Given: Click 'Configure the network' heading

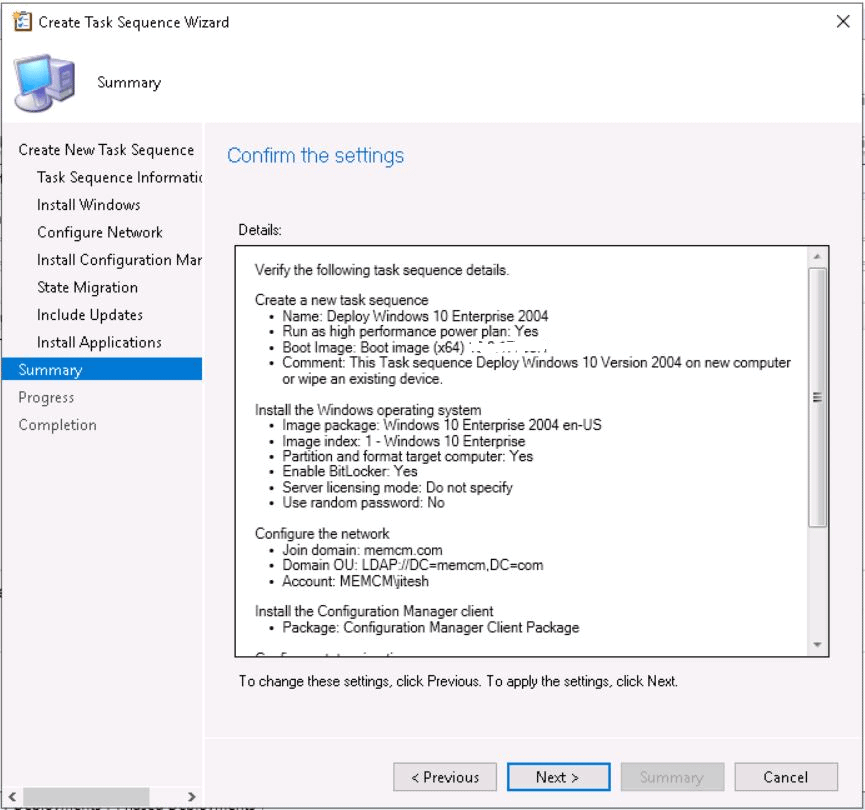Looking at the screenshot, I should pos(322,534).
